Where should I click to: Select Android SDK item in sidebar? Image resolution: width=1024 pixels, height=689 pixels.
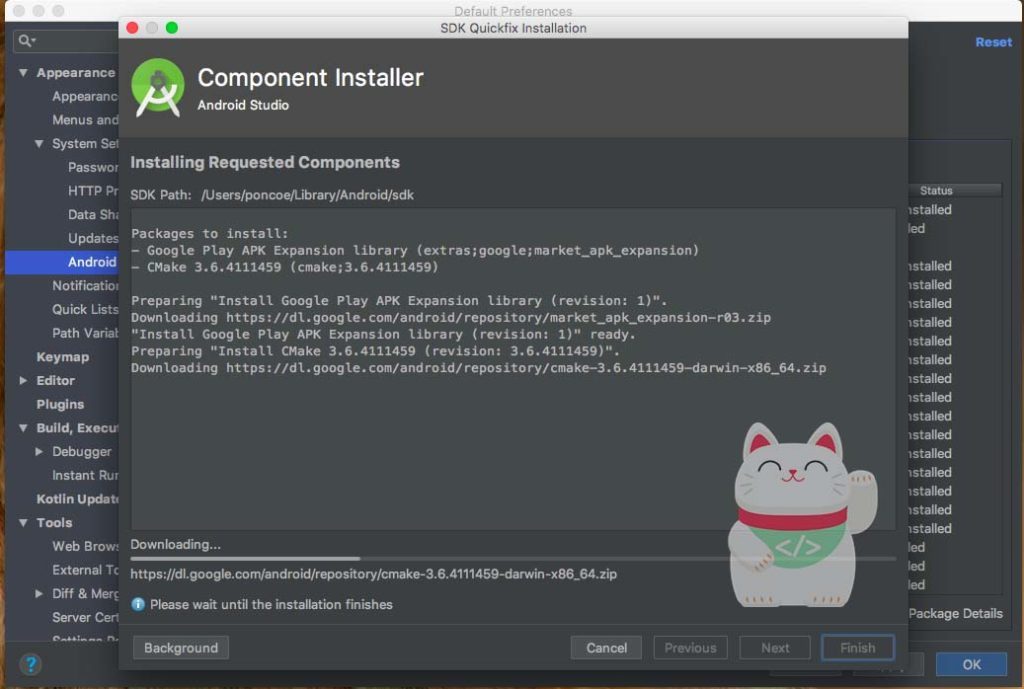[62, 262]
